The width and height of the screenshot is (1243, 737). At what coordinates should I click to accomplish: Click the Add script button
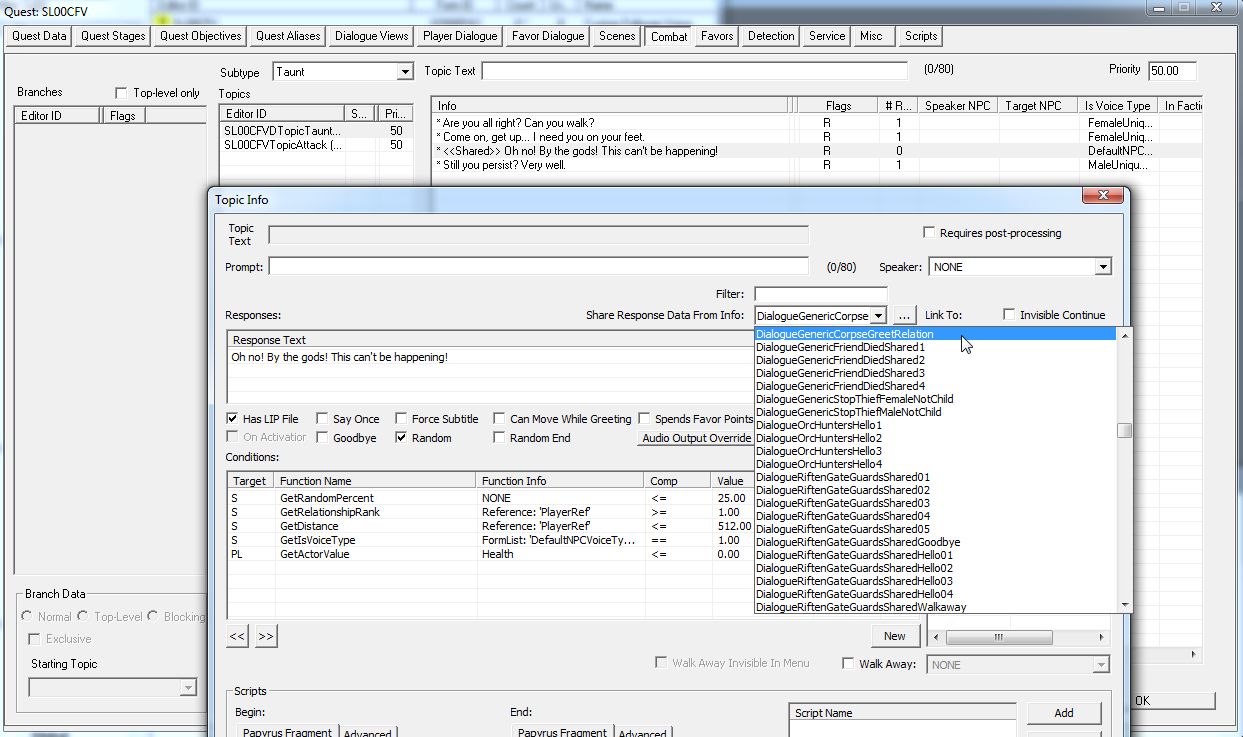(x=1064, y=713)
